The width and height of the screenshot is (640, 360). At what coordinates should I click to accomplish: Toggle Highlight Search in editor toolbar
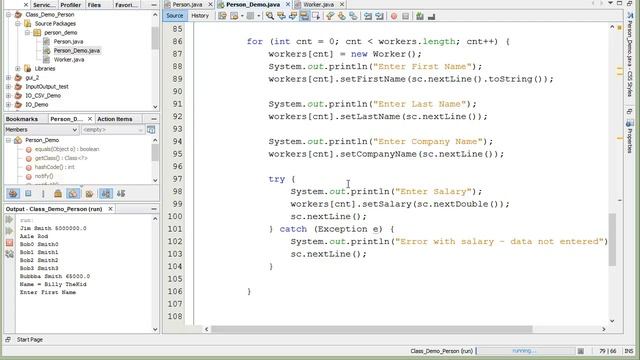[x=304, y=16]
